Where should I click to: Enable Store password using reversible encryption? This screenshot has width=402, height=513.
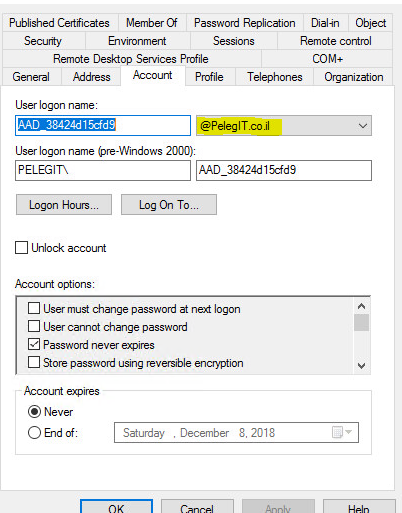coord(34,362)
